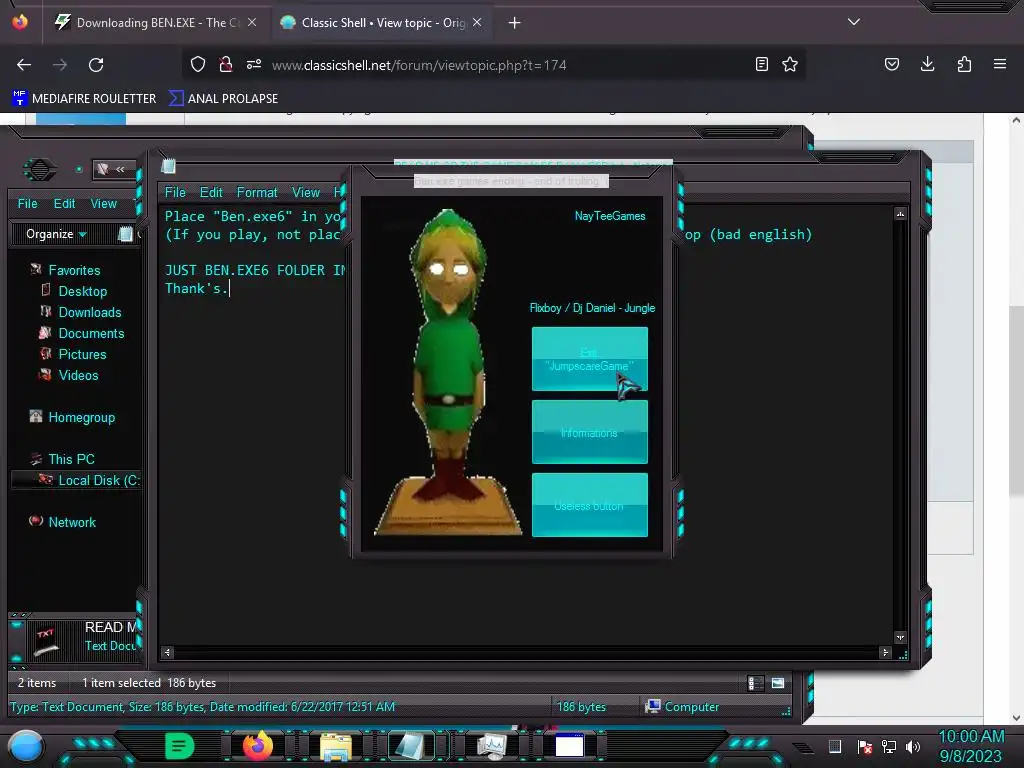
Task: Open the tracking protection shield icon
Action: pos(198,64)
